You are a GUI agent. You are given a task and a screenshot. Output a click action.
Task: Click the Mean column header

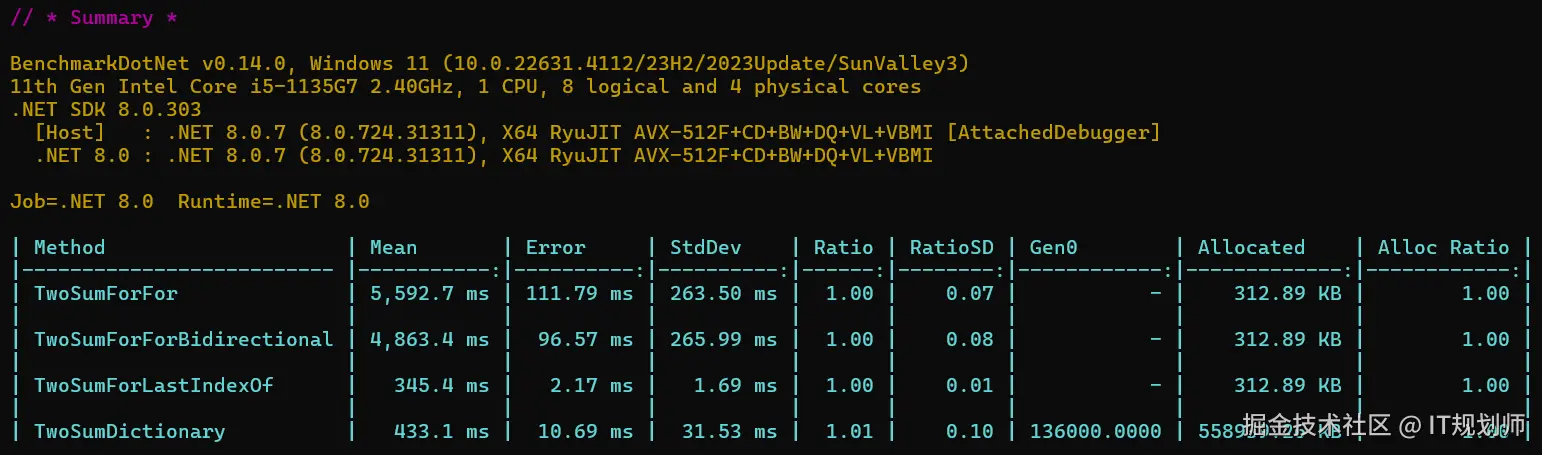(393, 247)
